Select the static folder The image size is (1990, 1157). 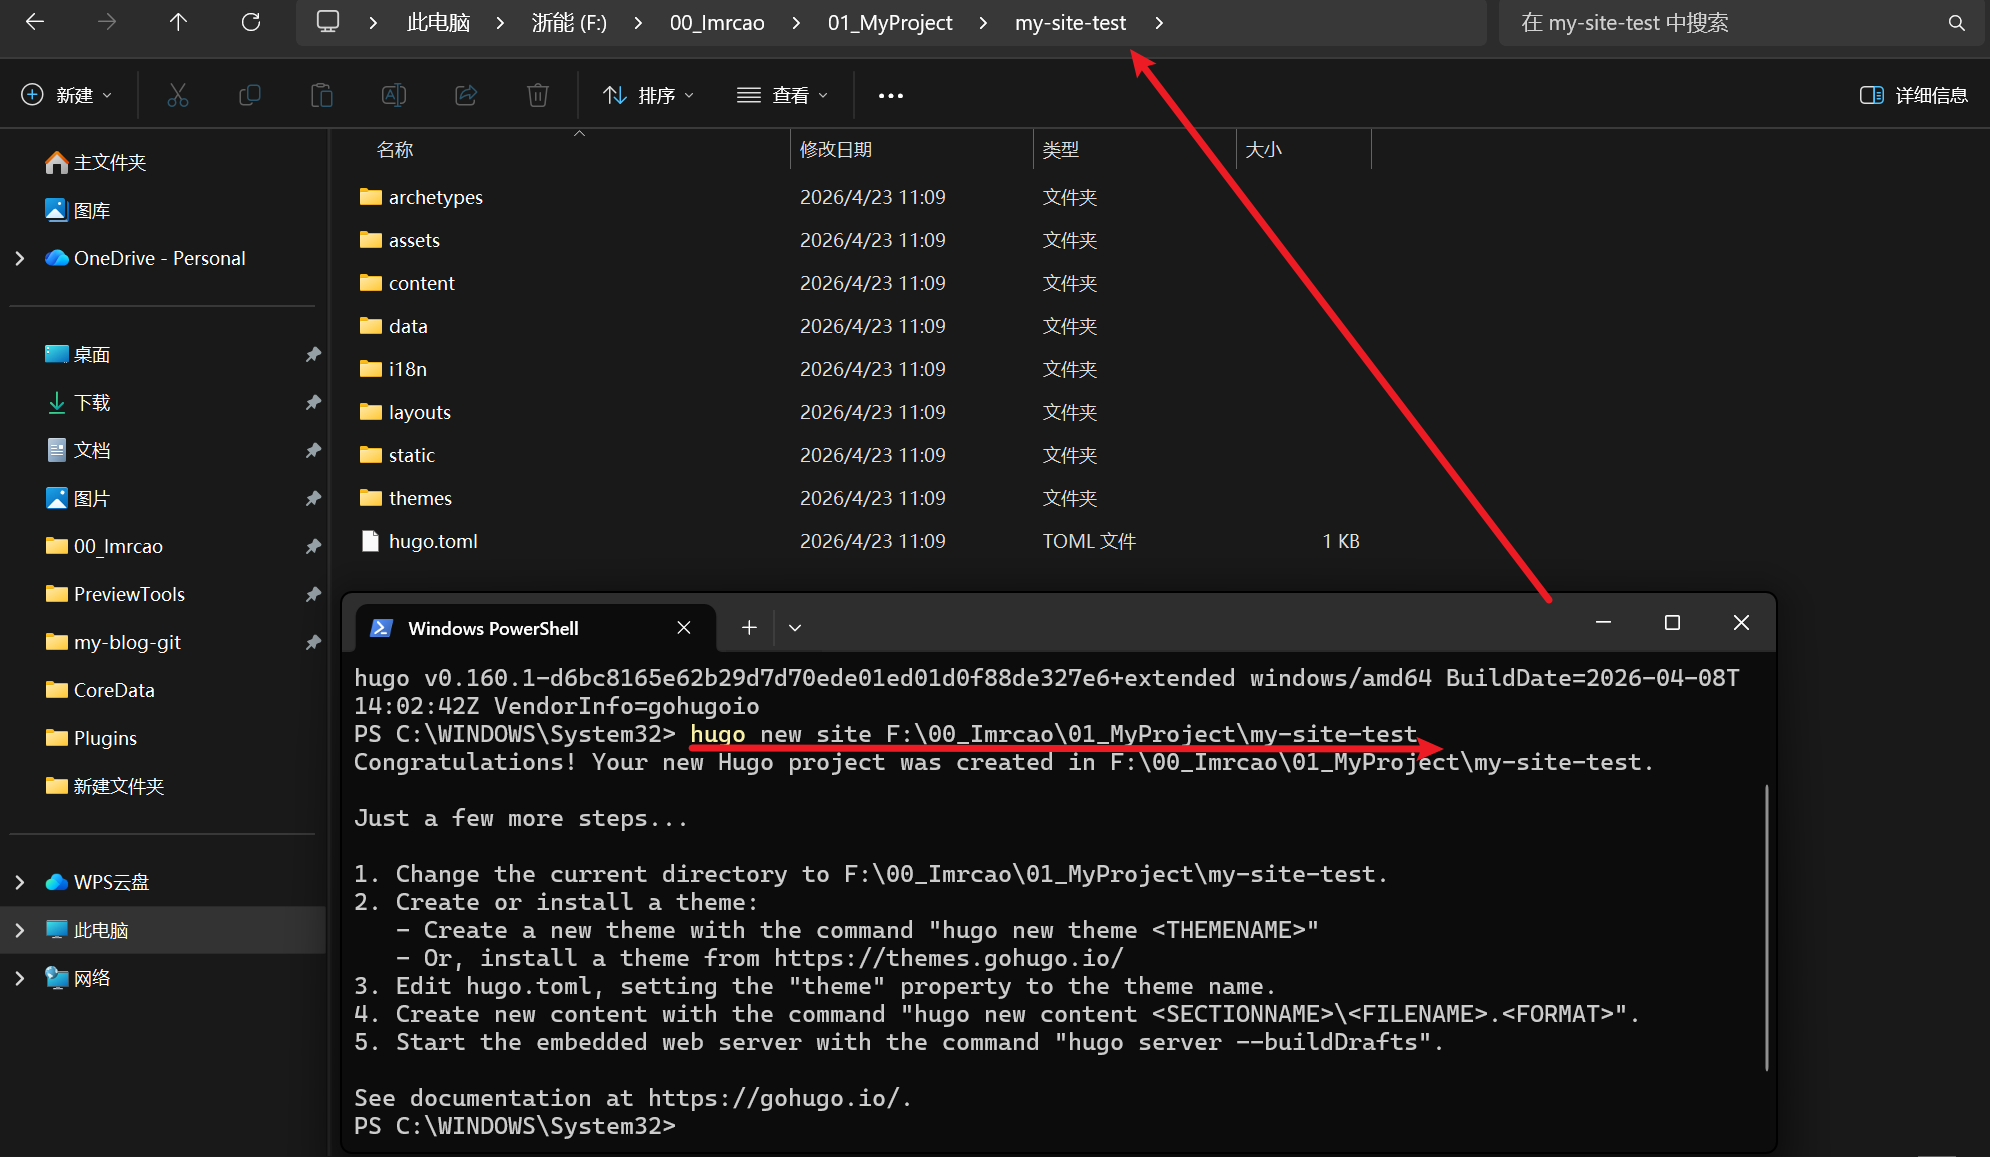411,455
